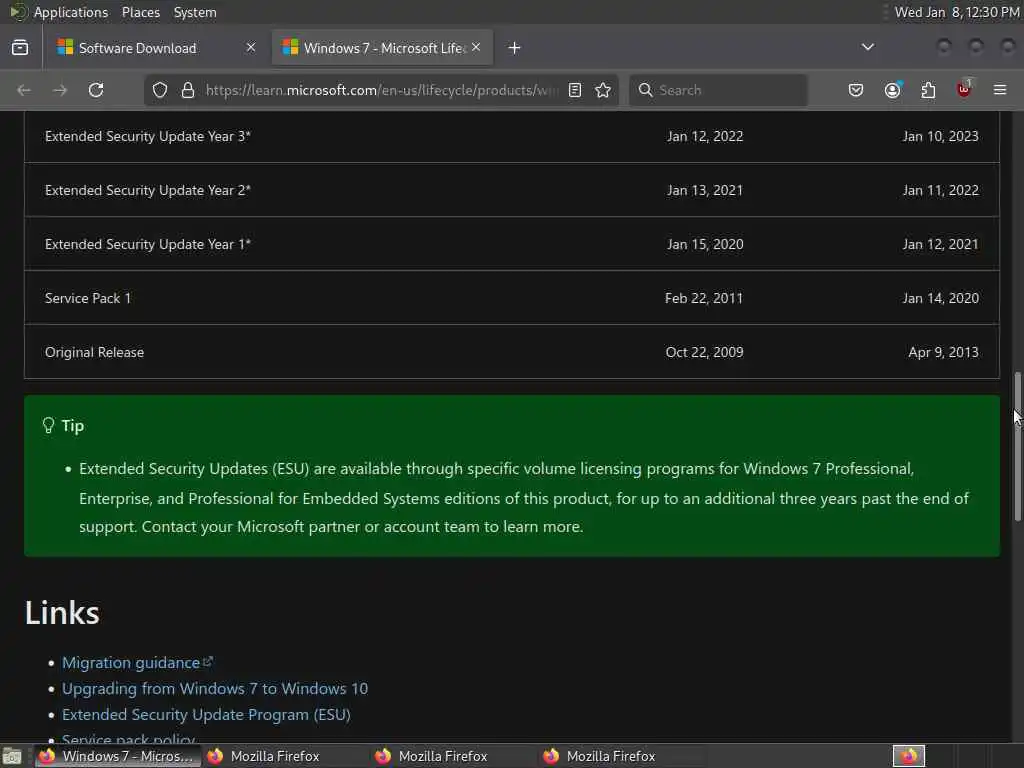Open the Applications menu
The height and width of the screenshot is (768, 1024).
coord(71,12)
